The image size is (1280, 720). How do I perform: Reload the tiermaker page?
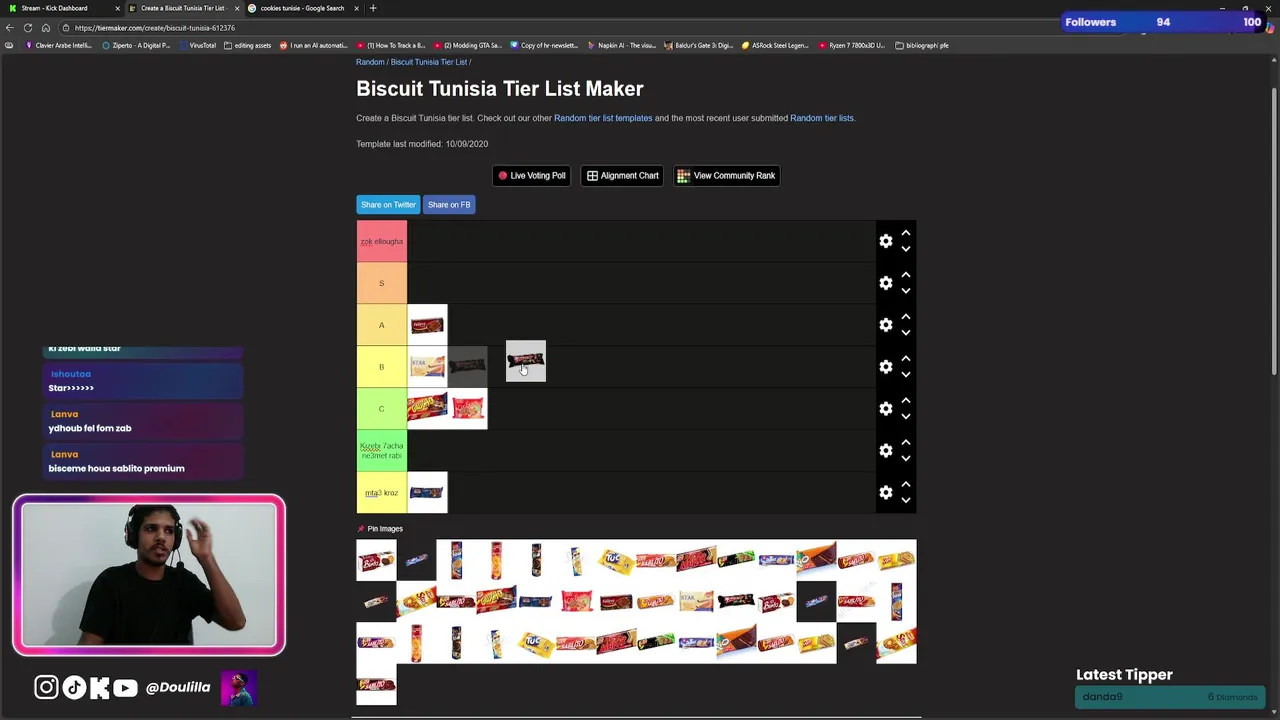pos(28,28)
